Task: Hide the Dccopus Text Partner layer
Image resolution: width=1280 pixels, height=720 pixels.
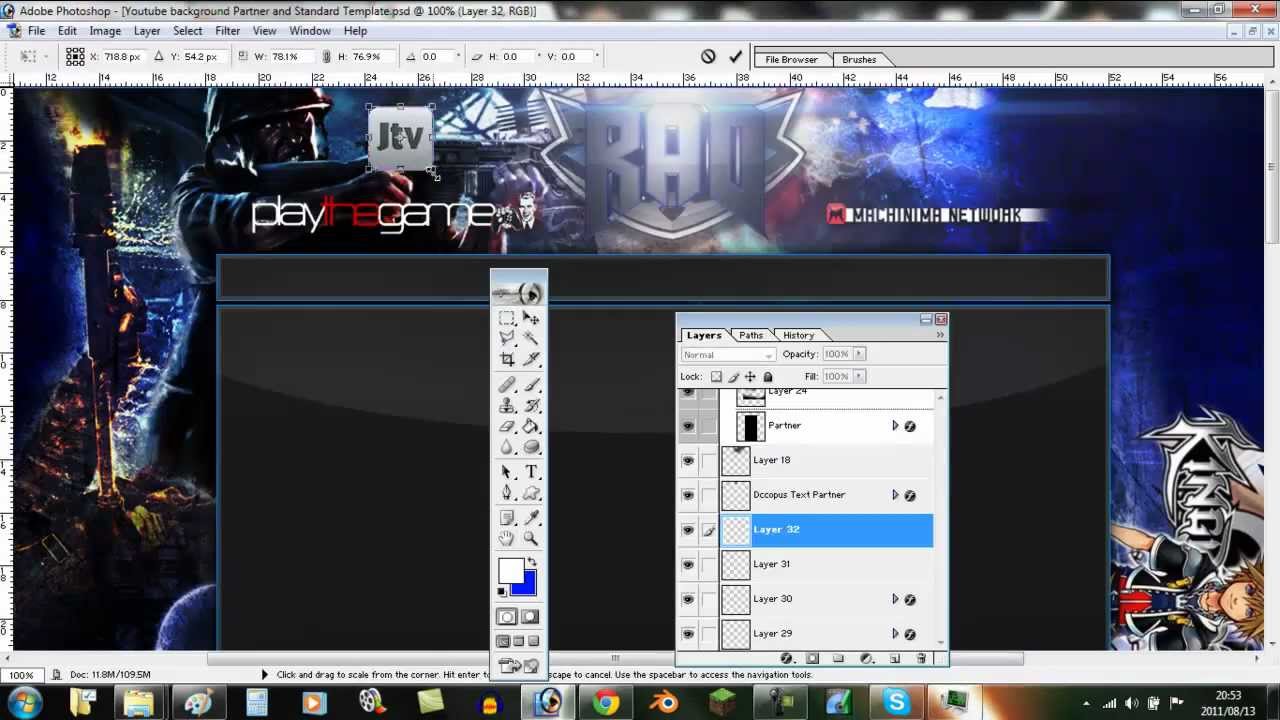Action: point(688,495)
